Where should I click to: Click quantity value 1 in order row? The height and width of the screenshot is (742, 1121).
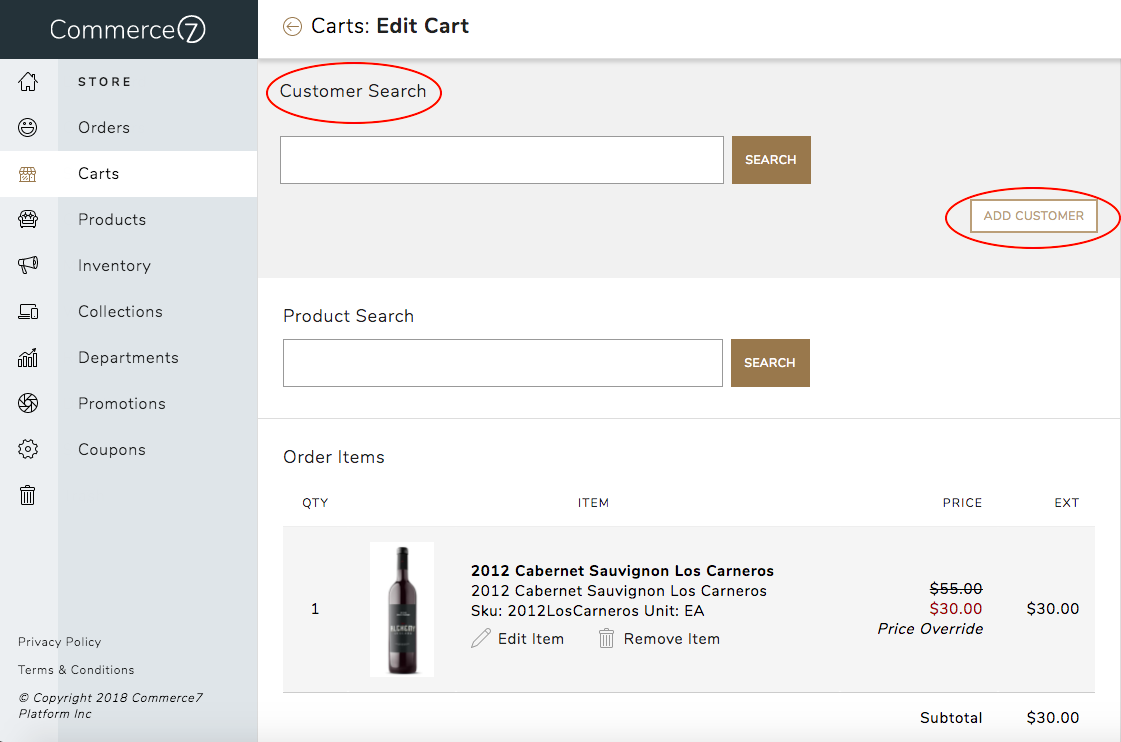(x=315, y=609)
